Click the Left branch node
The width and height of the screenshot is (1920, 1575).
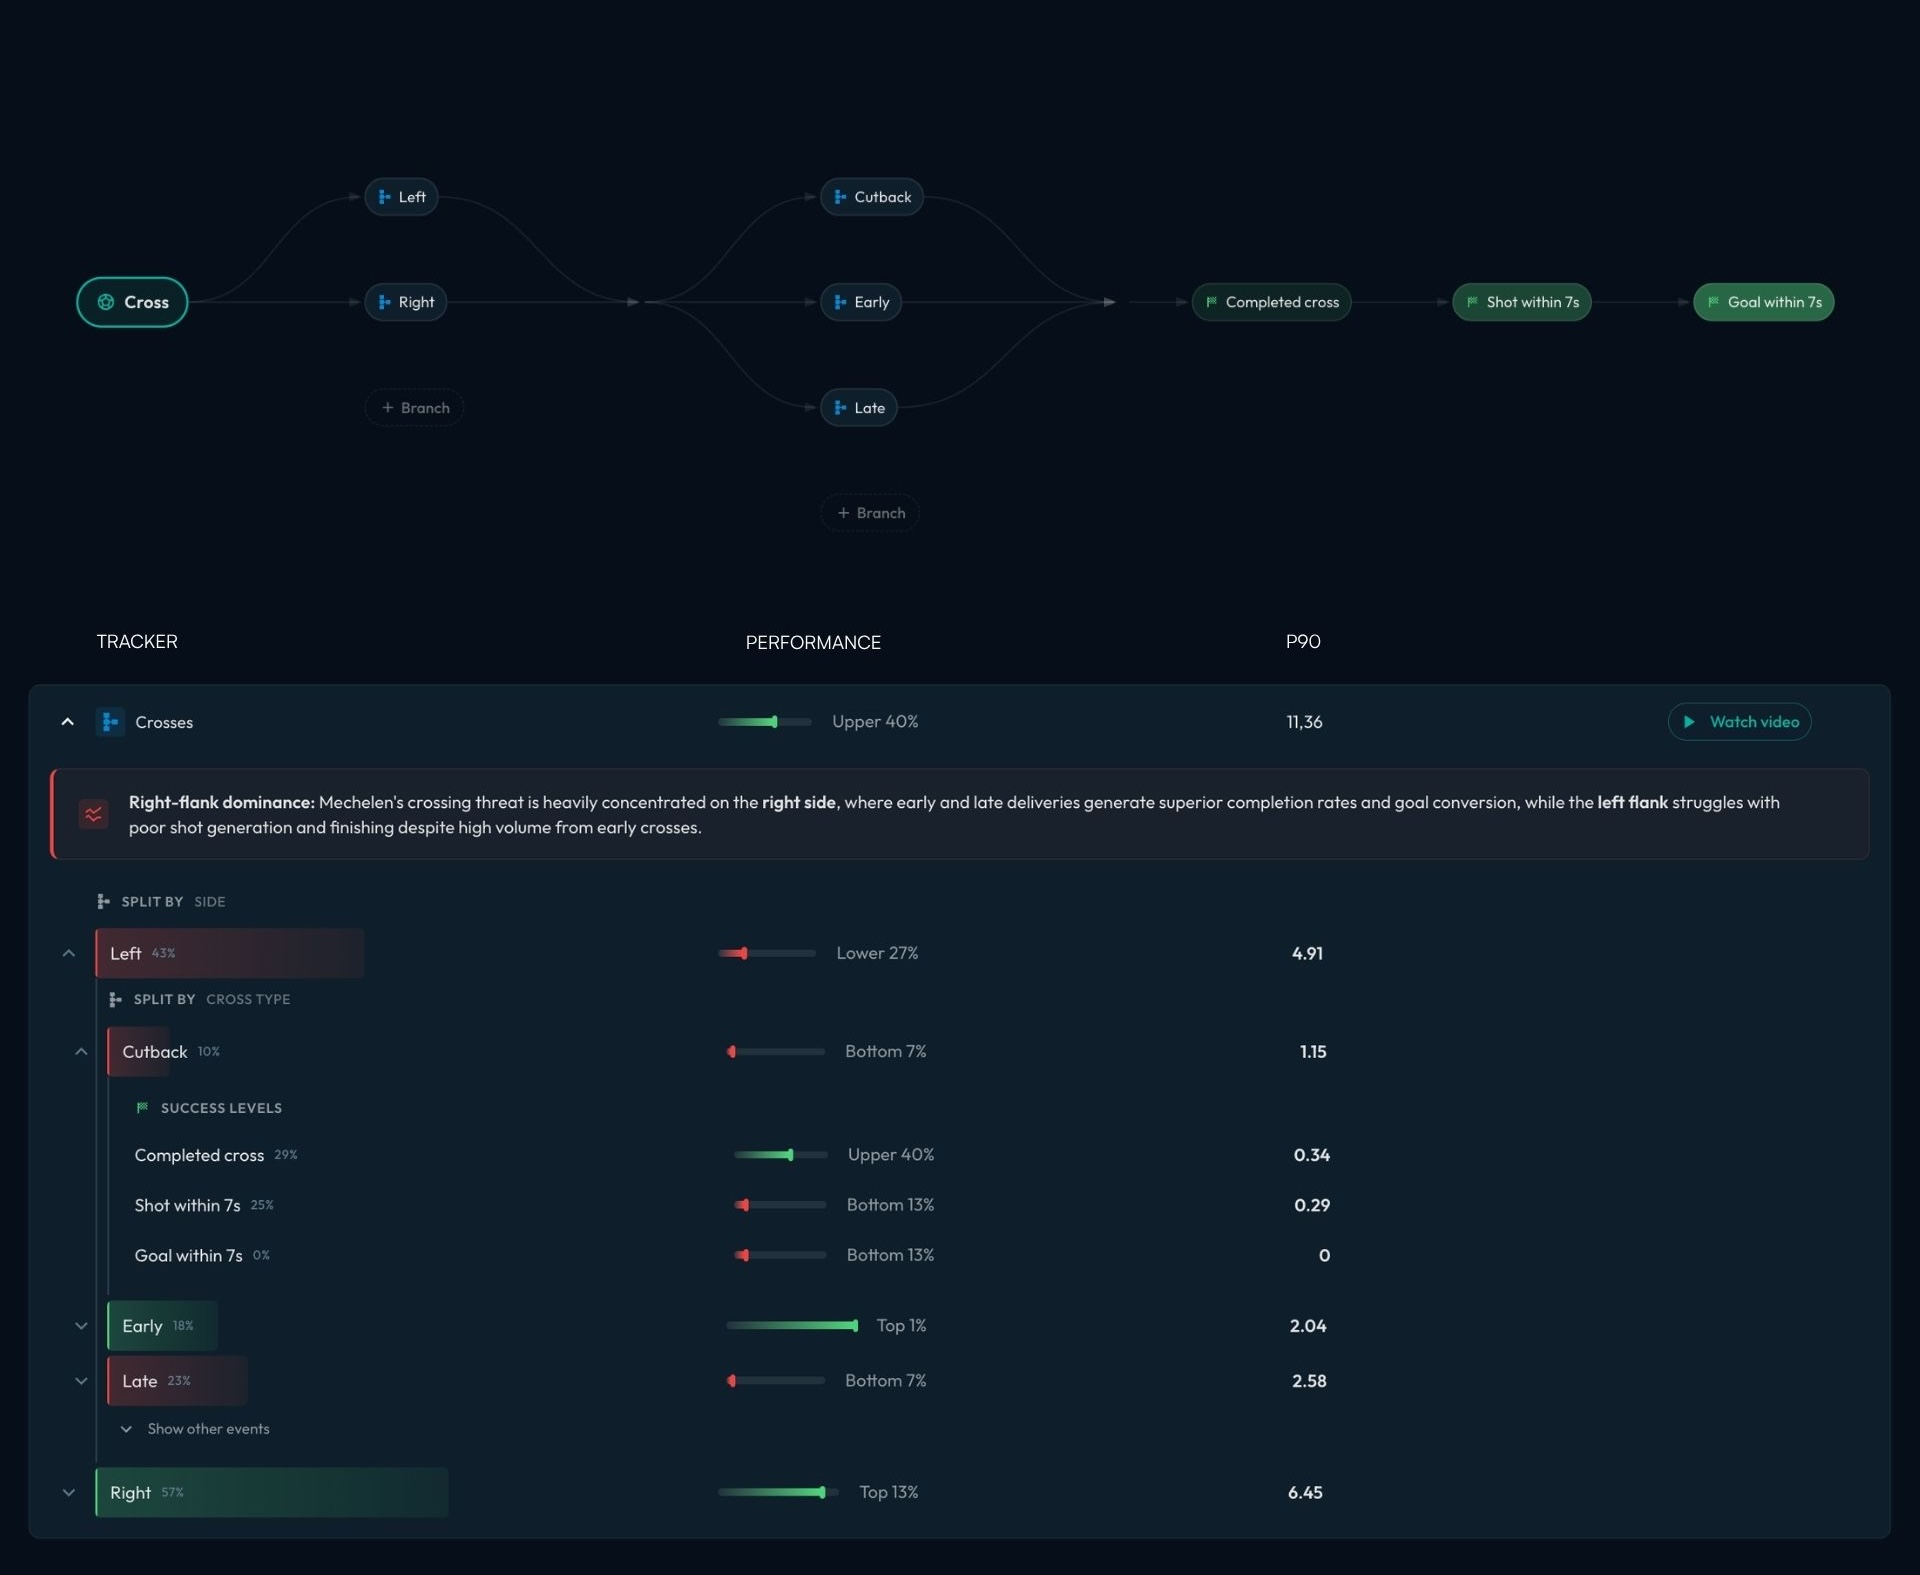pyautogui.click(x=401, y=197)
